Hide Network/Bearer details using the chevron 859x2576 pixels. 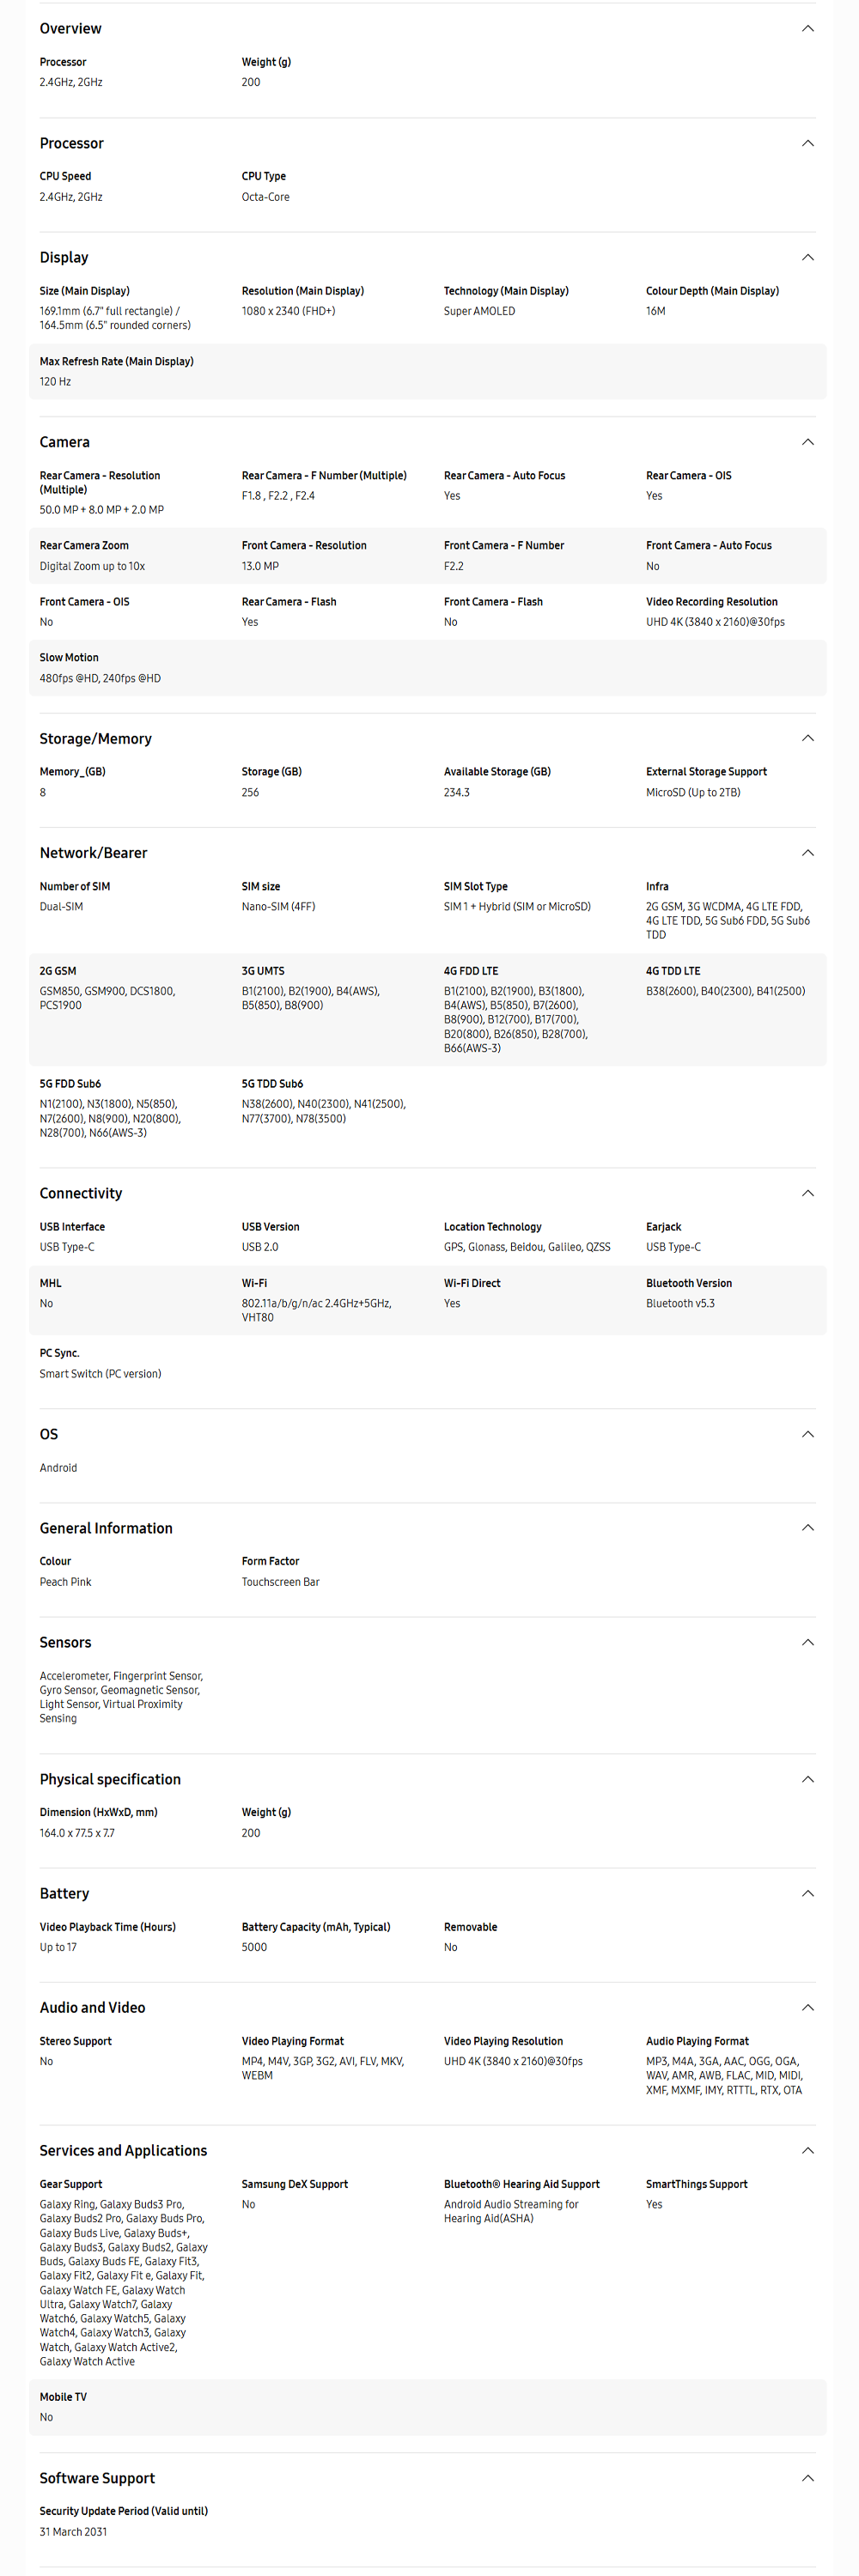(808, 853)
